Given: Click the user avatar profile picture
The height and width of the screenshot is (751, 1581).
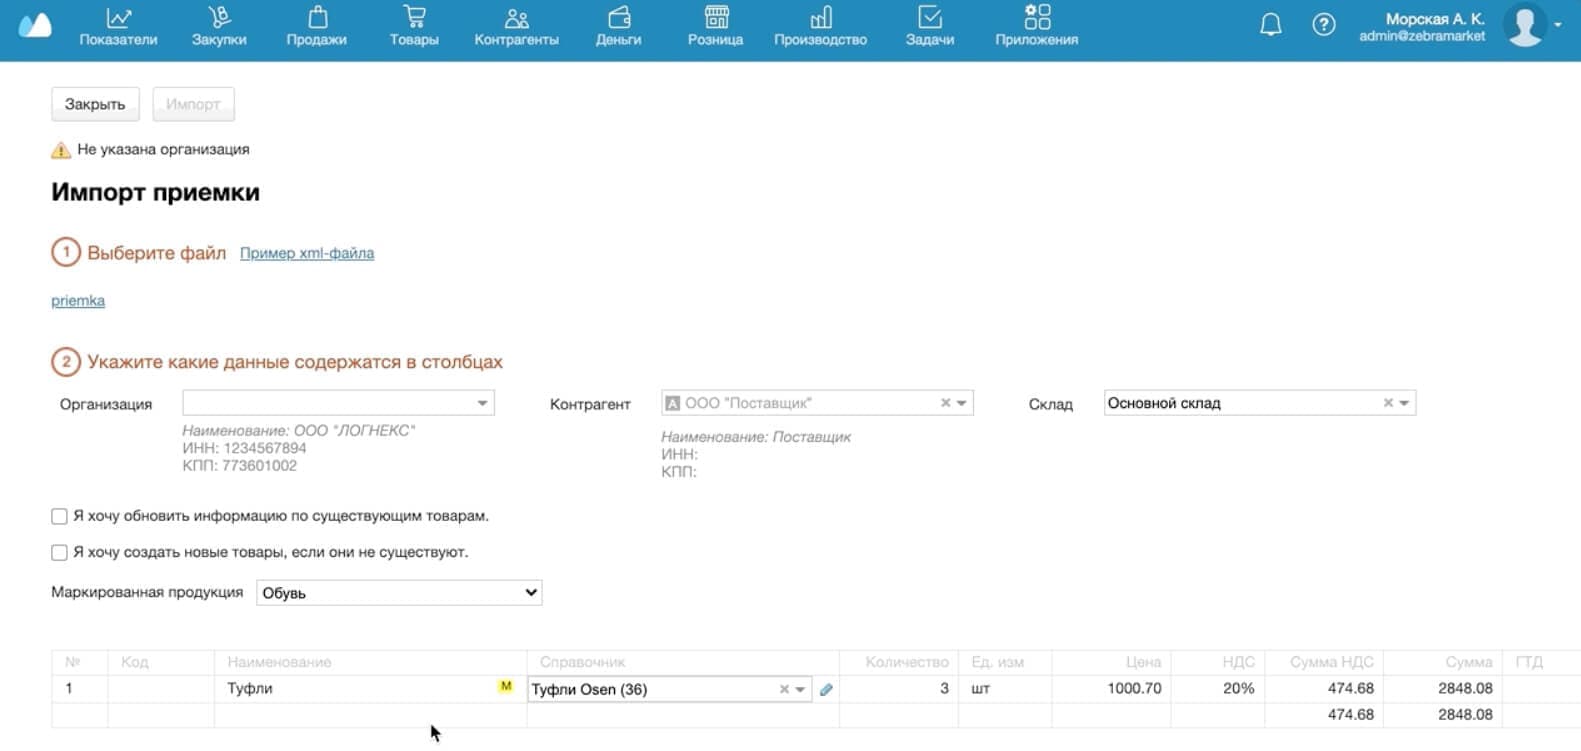Looking at the screenshot, I should [1525, 26].
